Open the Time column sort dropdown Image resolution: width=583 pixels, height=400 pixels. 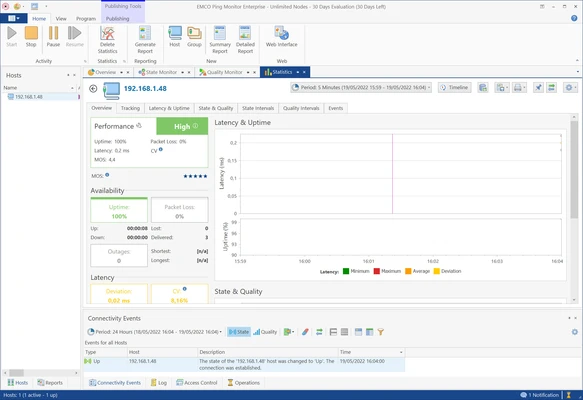[x=401, y=352]
